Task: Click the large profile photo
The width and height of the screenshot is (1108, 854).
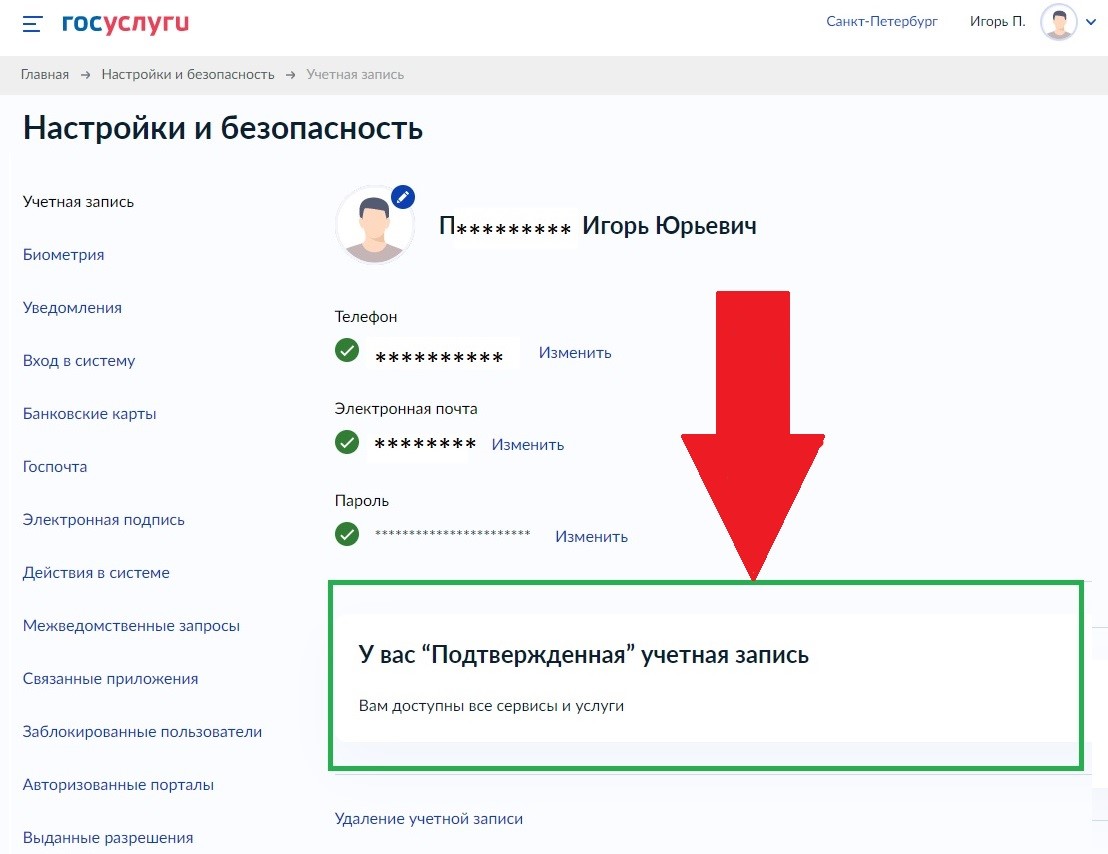Action: point(374,226)
